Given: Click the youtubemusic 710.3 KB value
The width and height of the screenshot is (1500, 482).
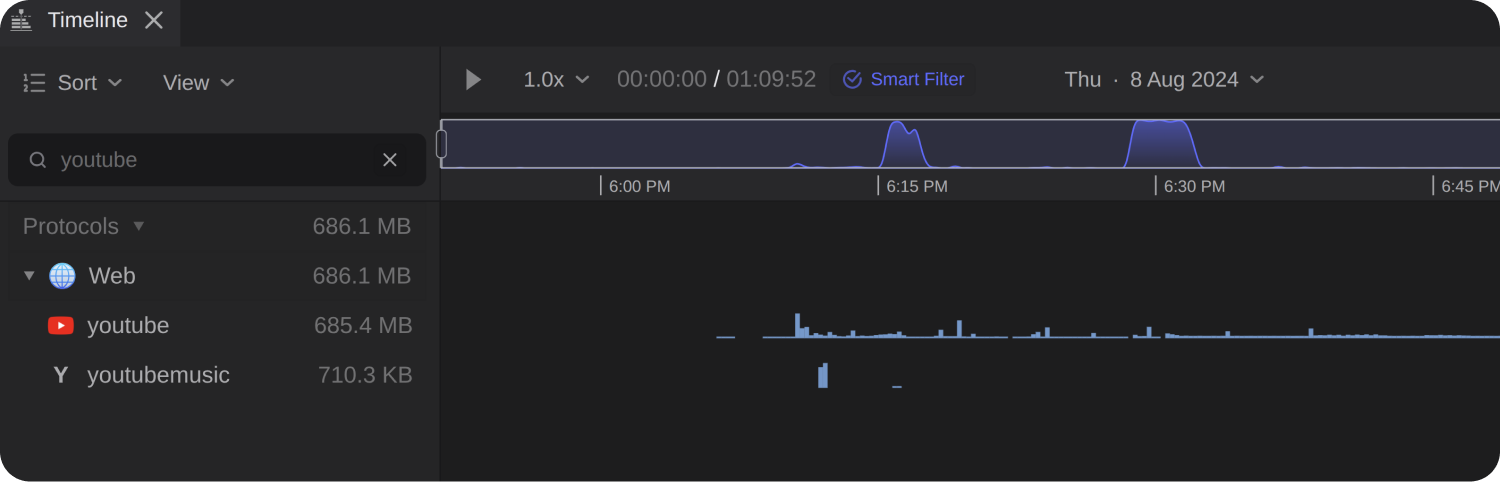Looking at the screenshot, I should [x=365, y=376].
